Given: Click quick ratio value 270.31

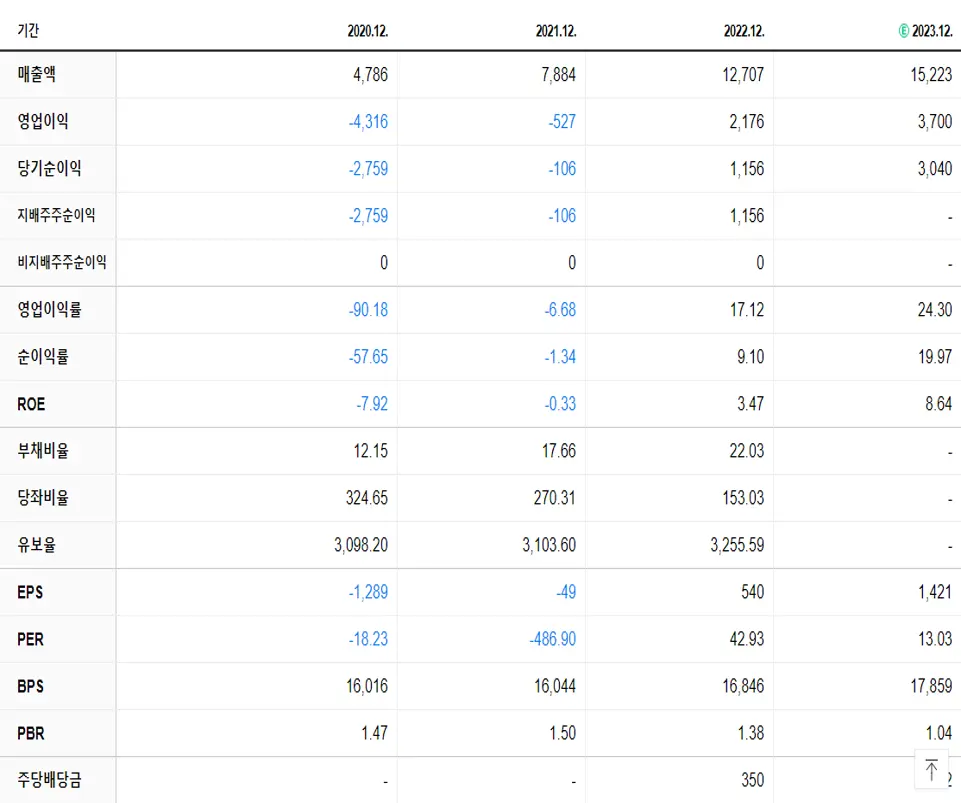Looking at the screenshot, I should [x=555, y=498].
